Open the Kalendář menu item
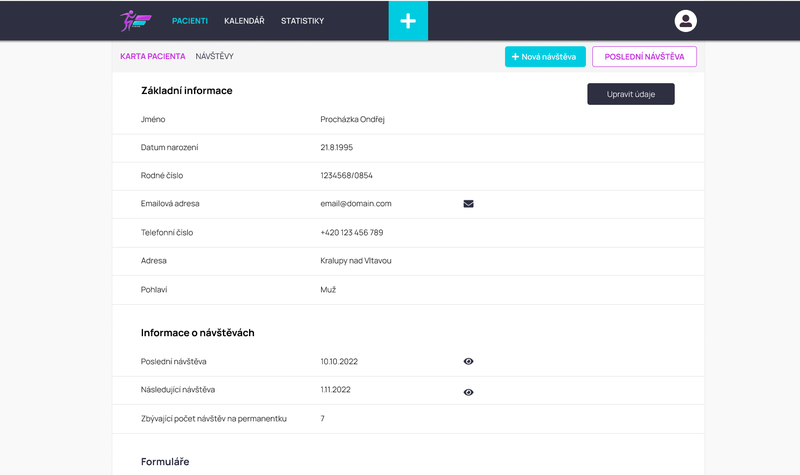Screen dimensions: 800x475 (x=244, y=21)
